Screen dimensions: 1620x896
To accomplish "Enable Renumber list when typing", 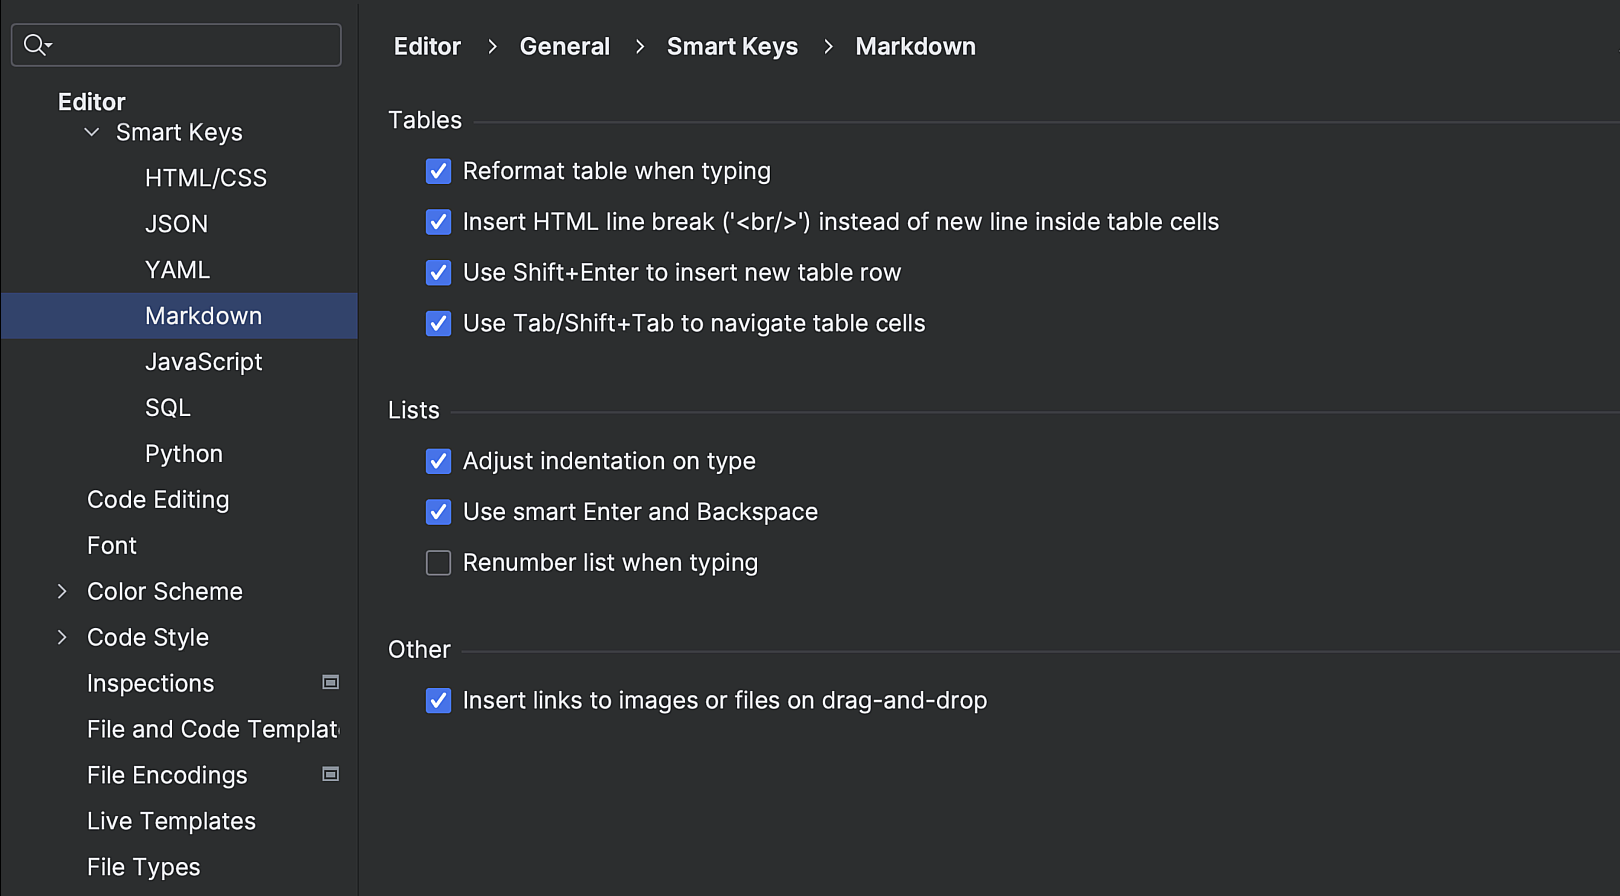I will [438, 562].
